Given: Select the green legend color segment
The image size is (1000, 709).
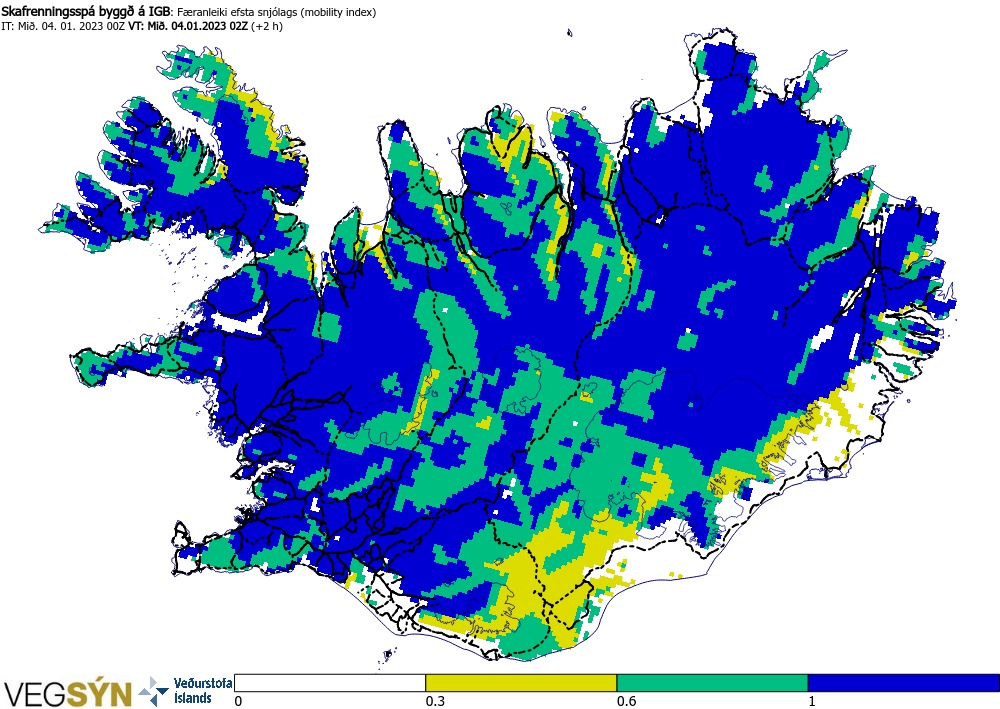Looking at the screenshot, I should 712,683.
